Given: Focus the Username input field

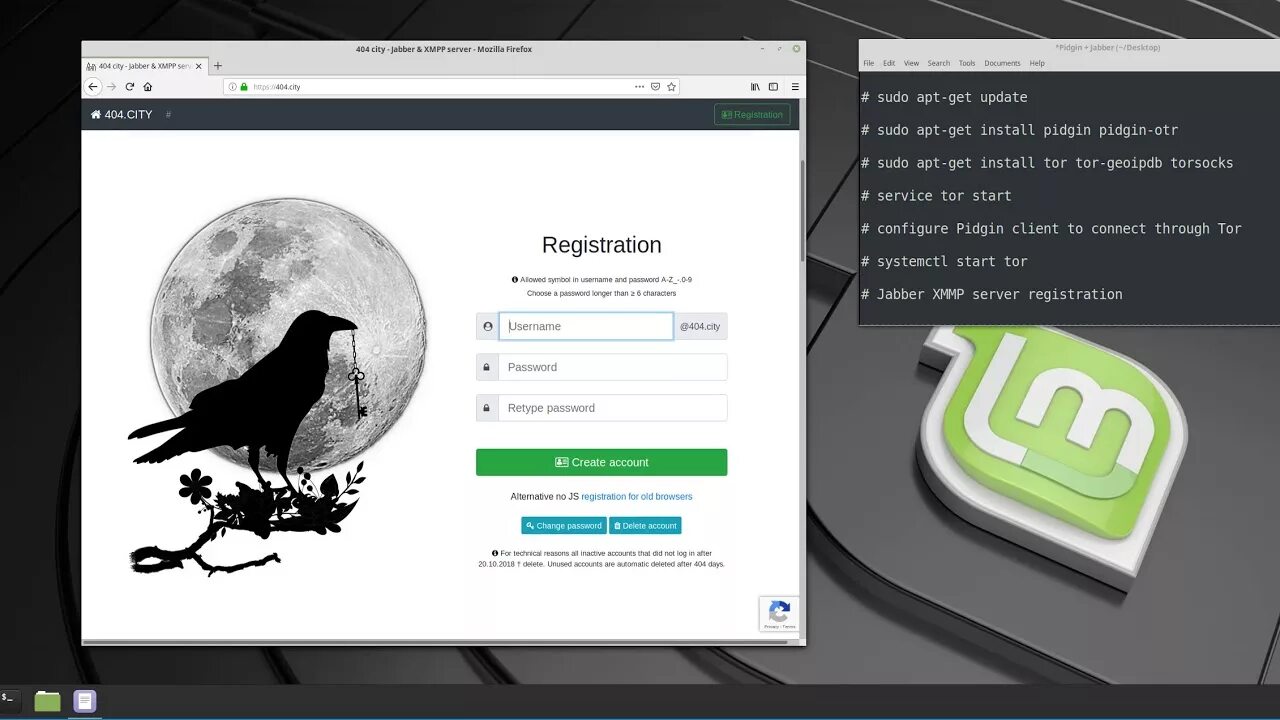Looking at the screenshot, I should point(586,326).
